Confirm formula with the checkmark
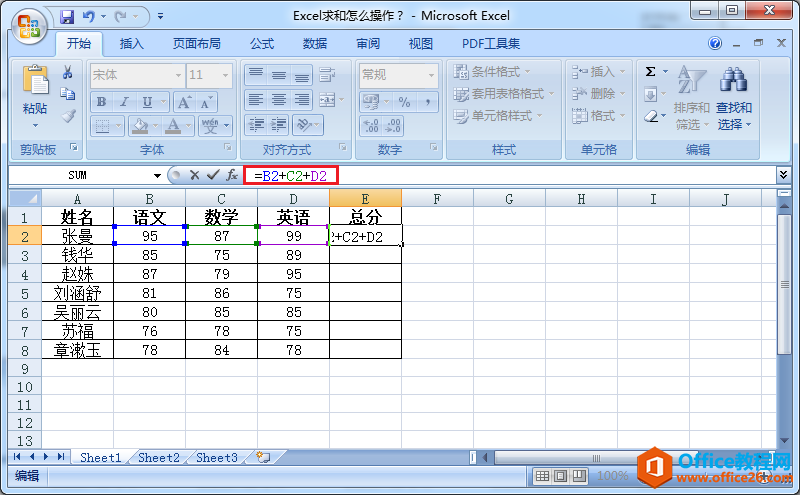Image resolution: width=800 pixels, height=495 pixels. [213, 175]
